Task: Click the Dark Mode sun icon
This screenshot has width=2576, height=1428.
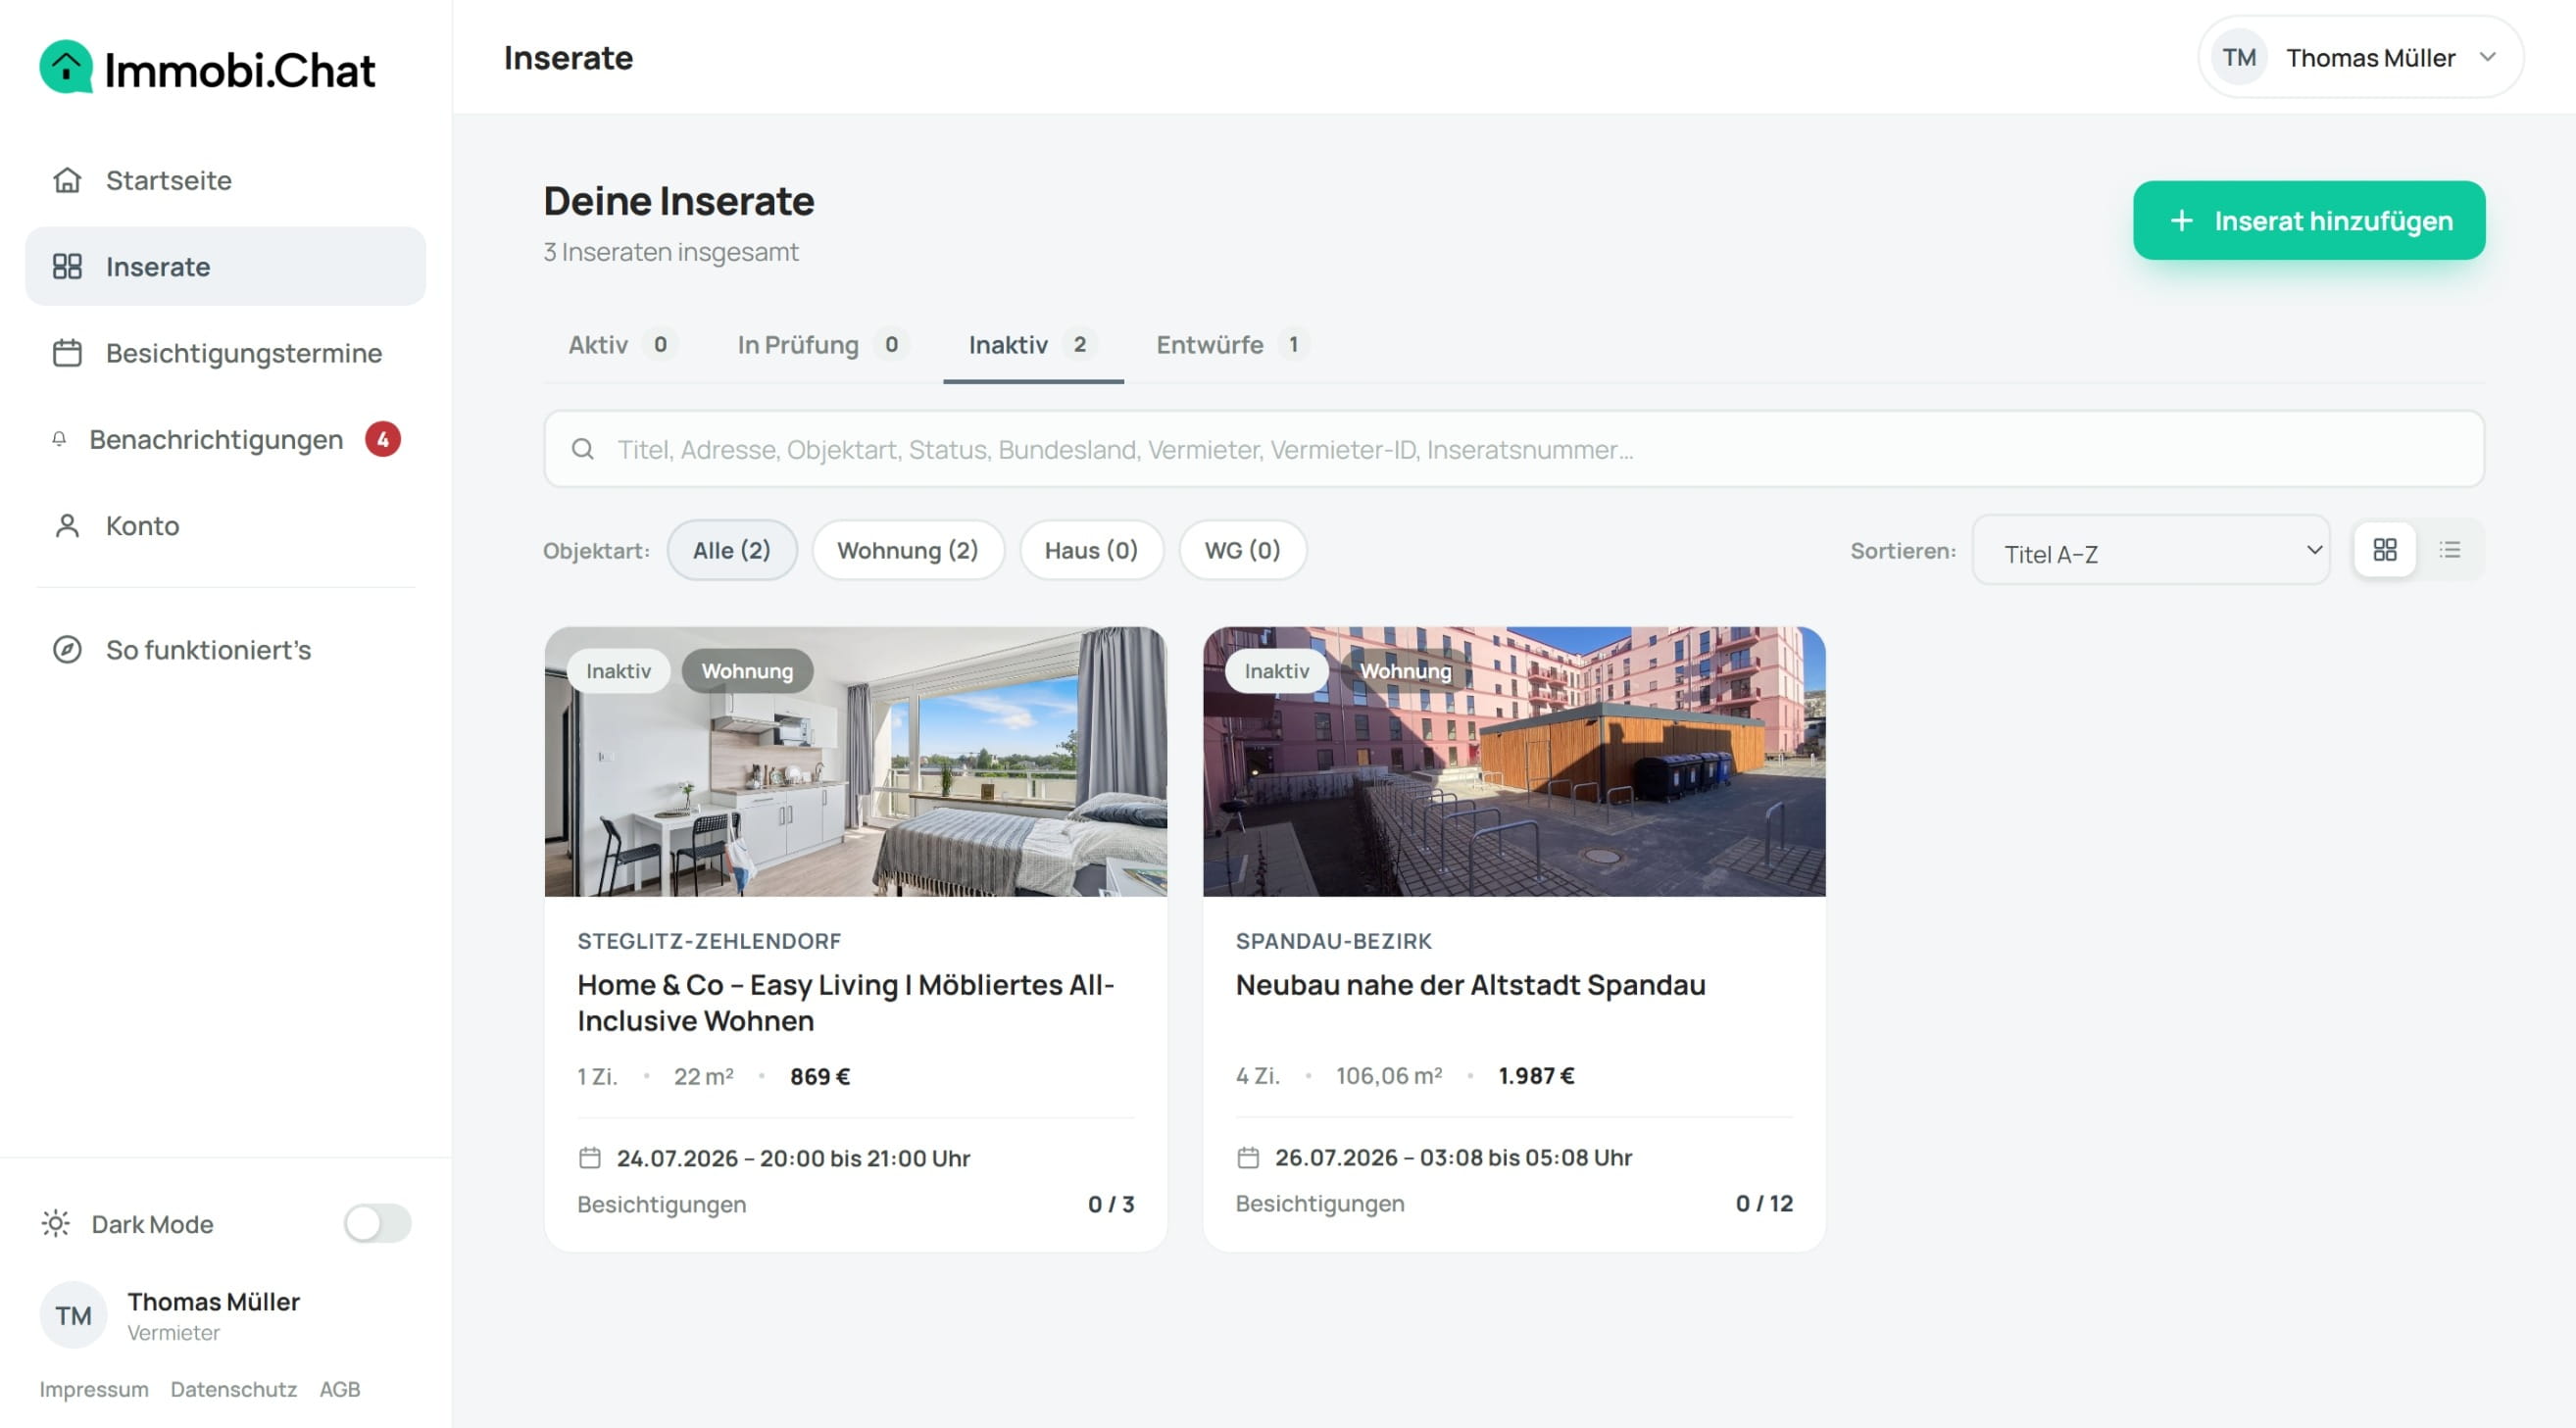Action: pos(56,1223)
